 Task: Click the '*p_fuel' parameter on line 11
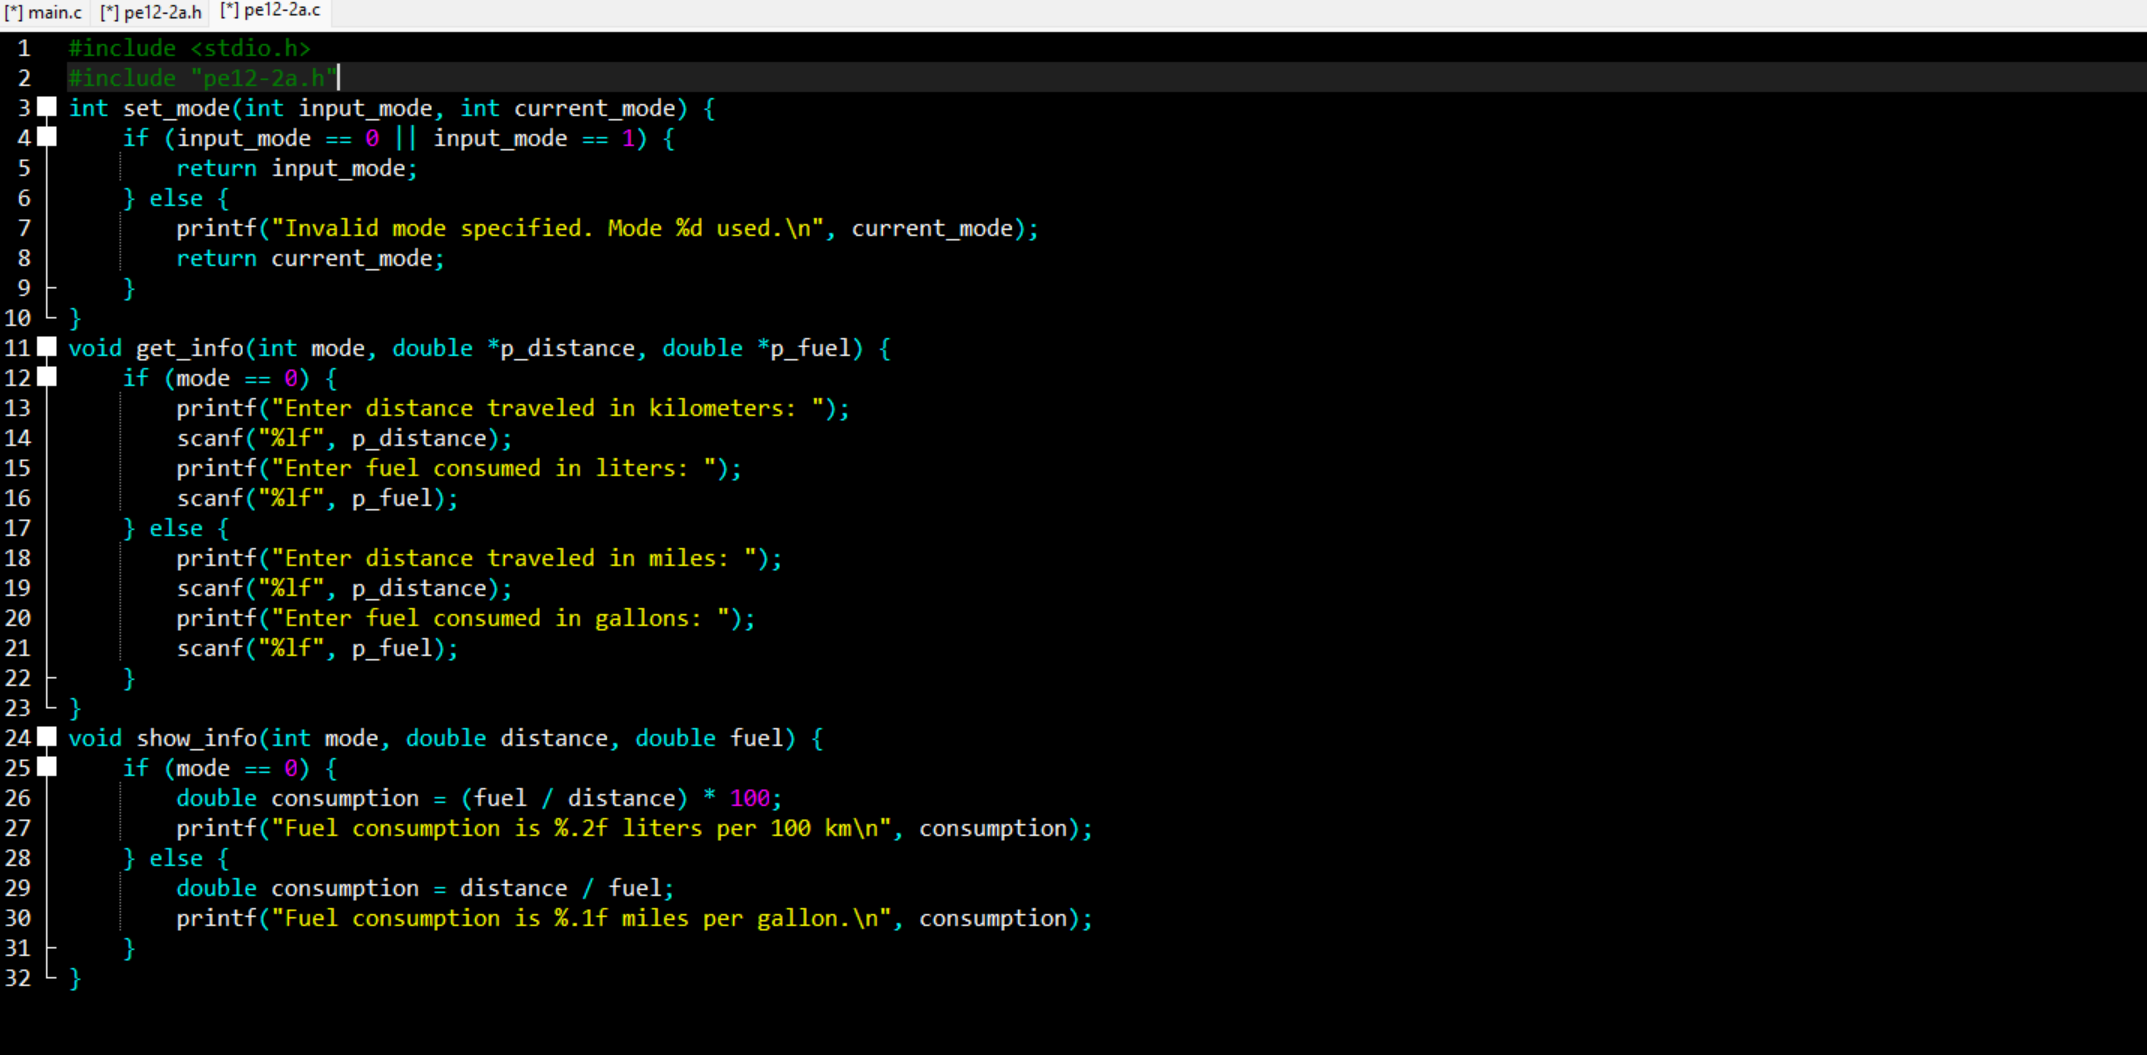coord(804,348)
